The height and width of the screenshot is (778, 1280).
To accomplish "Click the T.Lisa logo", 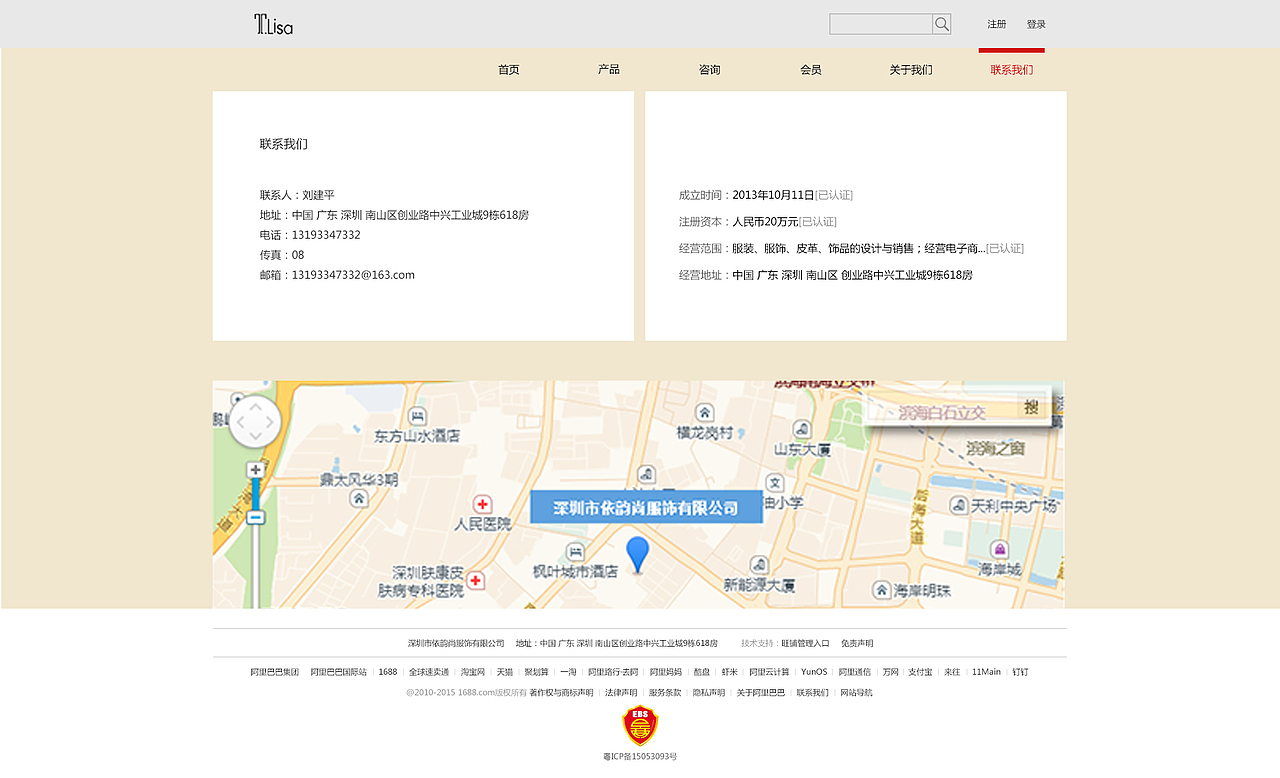I will coord(273,24).
